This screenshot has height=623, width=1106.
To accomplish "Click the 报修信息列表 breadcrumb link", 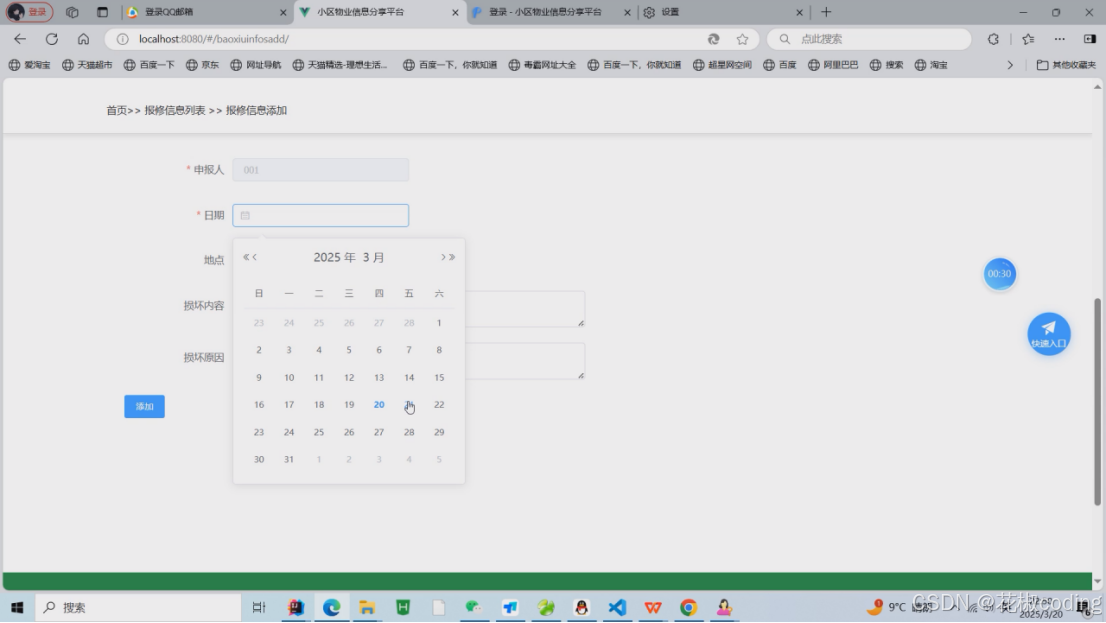I will tap(175, 111).
